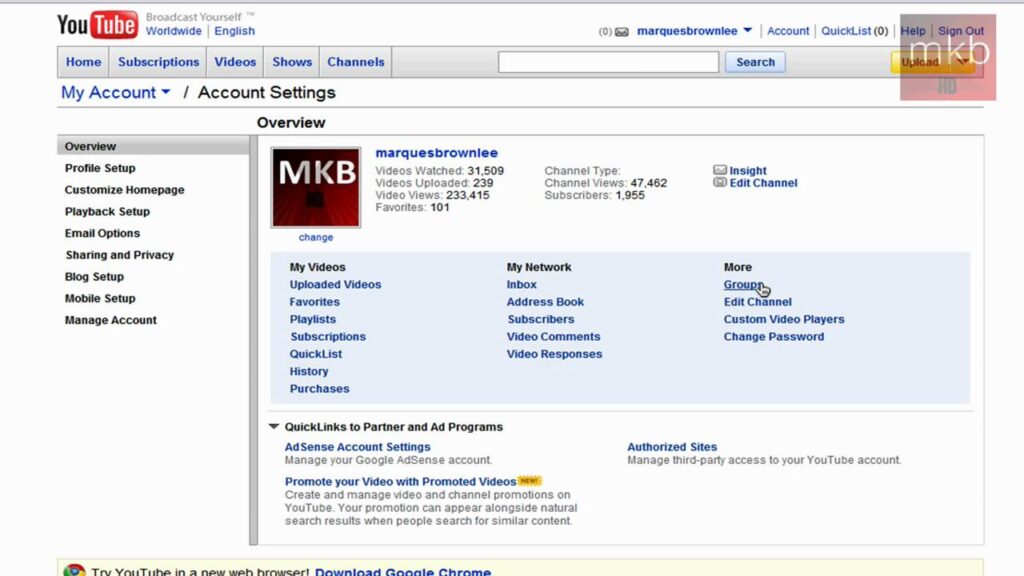The image size is (1024, 576).
Task: Click the change link under avatar
Action: click(x=315, y=237)
